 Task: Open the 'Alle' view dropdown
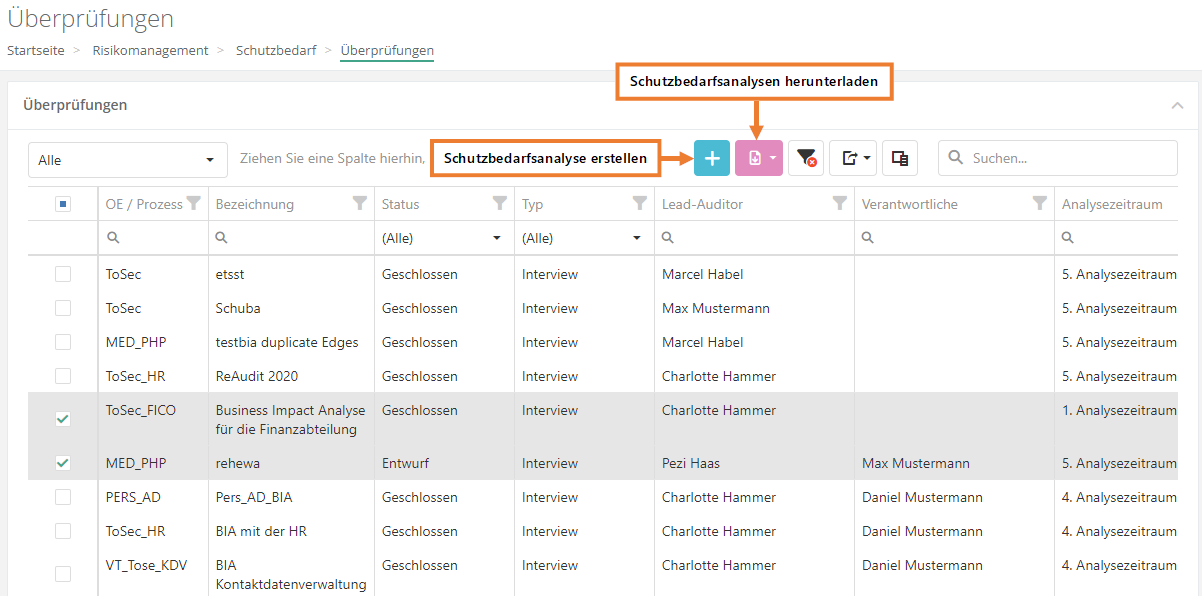tap(126, 160)
